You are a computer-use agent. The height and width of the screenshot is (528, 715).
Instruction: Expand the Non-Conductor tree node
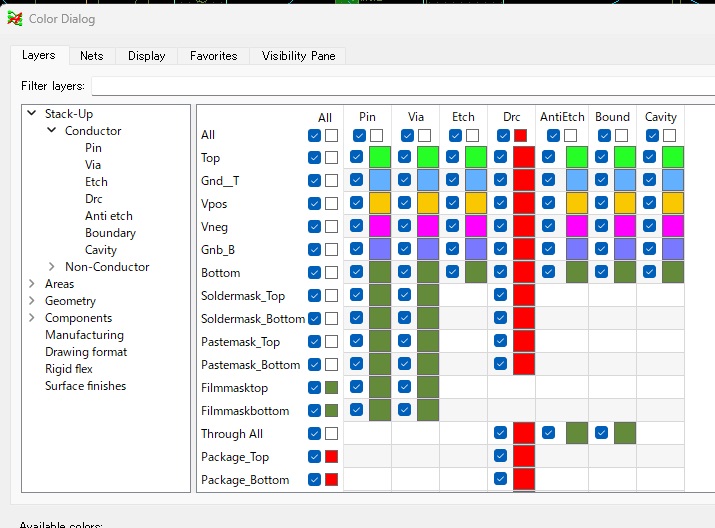click(52, 267)
